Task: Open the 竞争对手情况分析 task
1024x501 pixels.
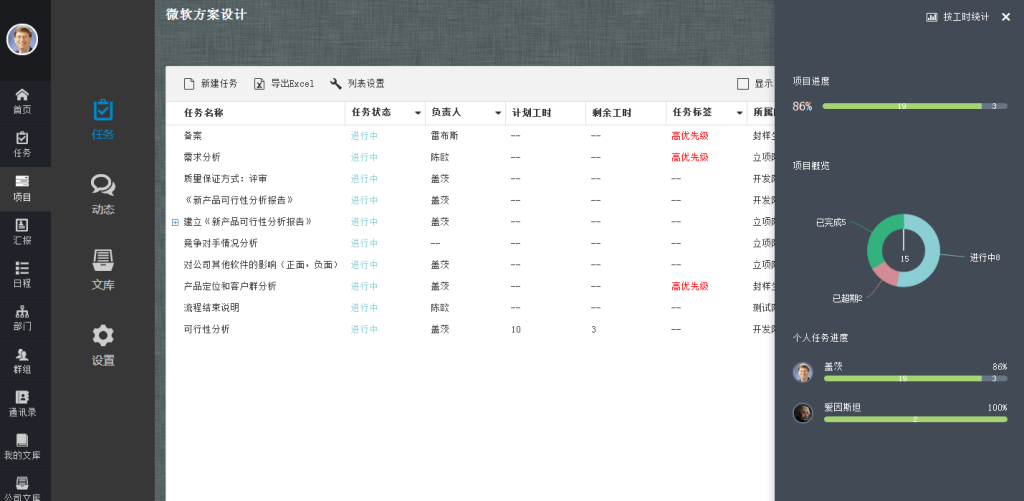Action: pos(221,243)
